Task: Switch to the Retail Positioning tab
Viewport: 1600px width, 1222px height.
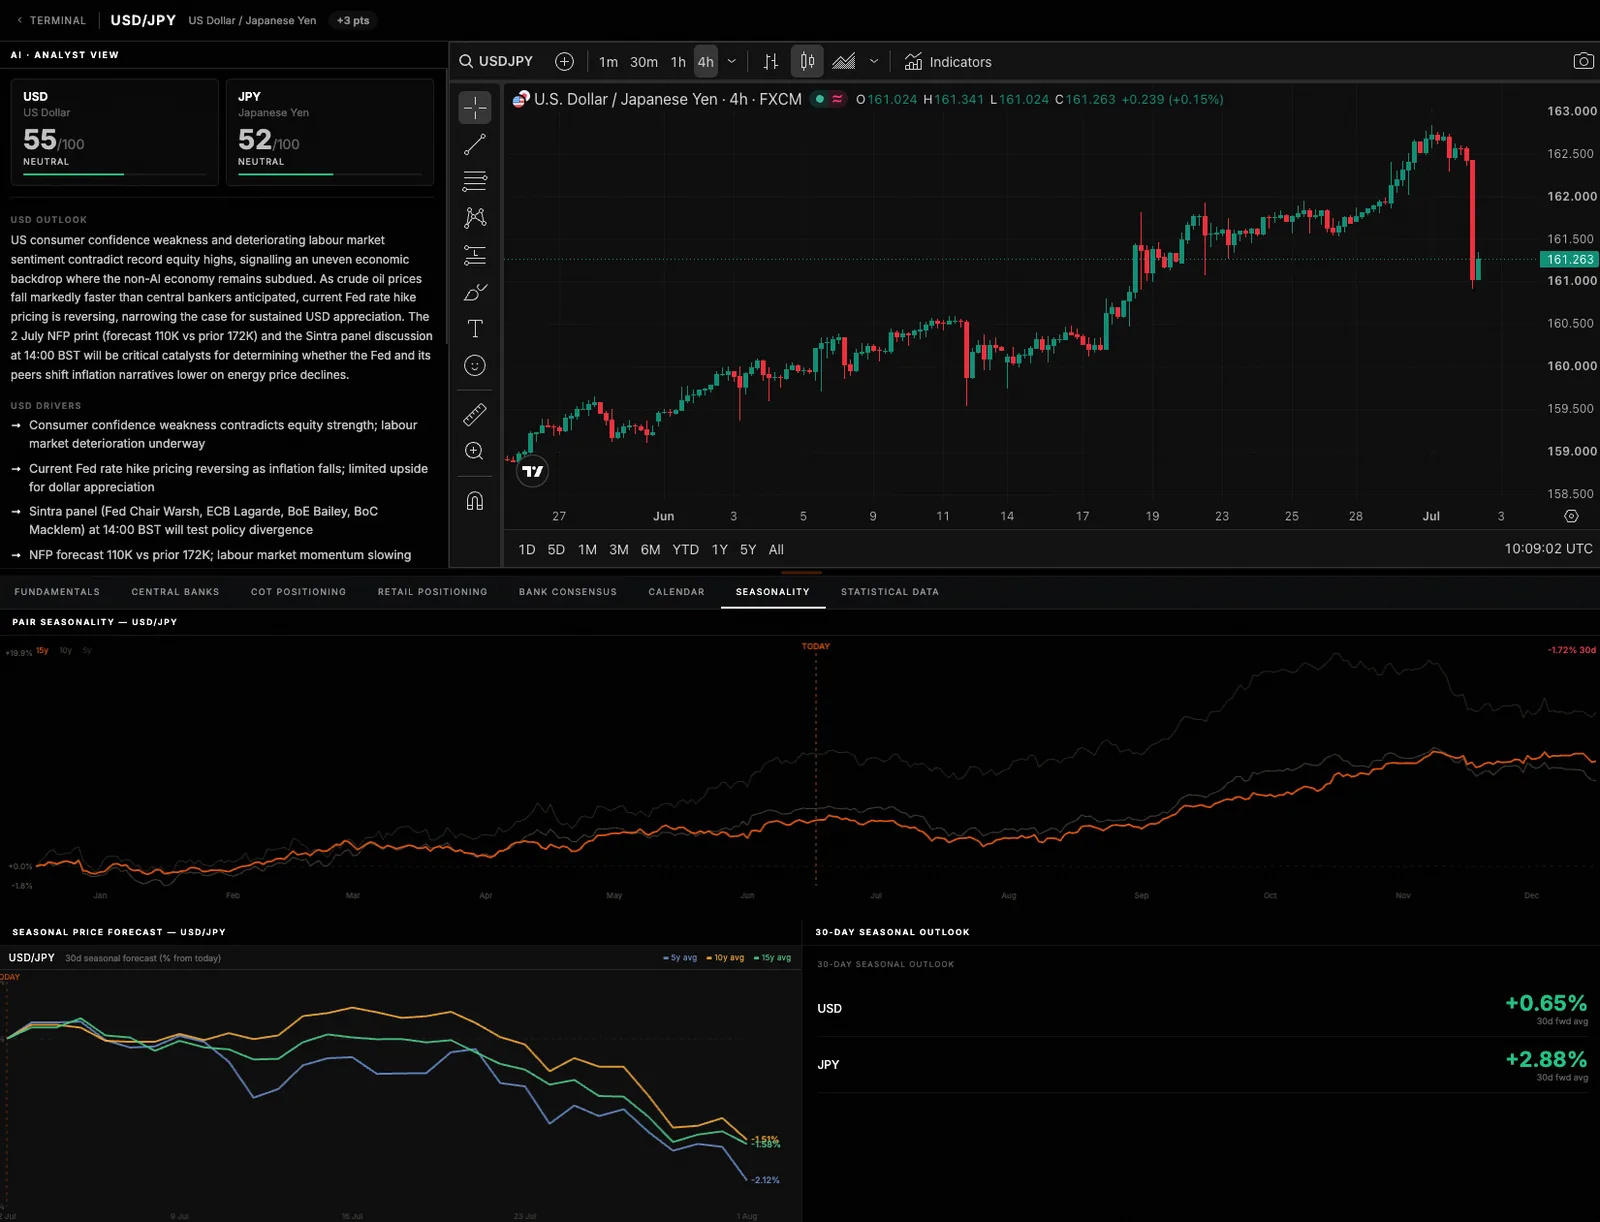Action: coord(432,592)
